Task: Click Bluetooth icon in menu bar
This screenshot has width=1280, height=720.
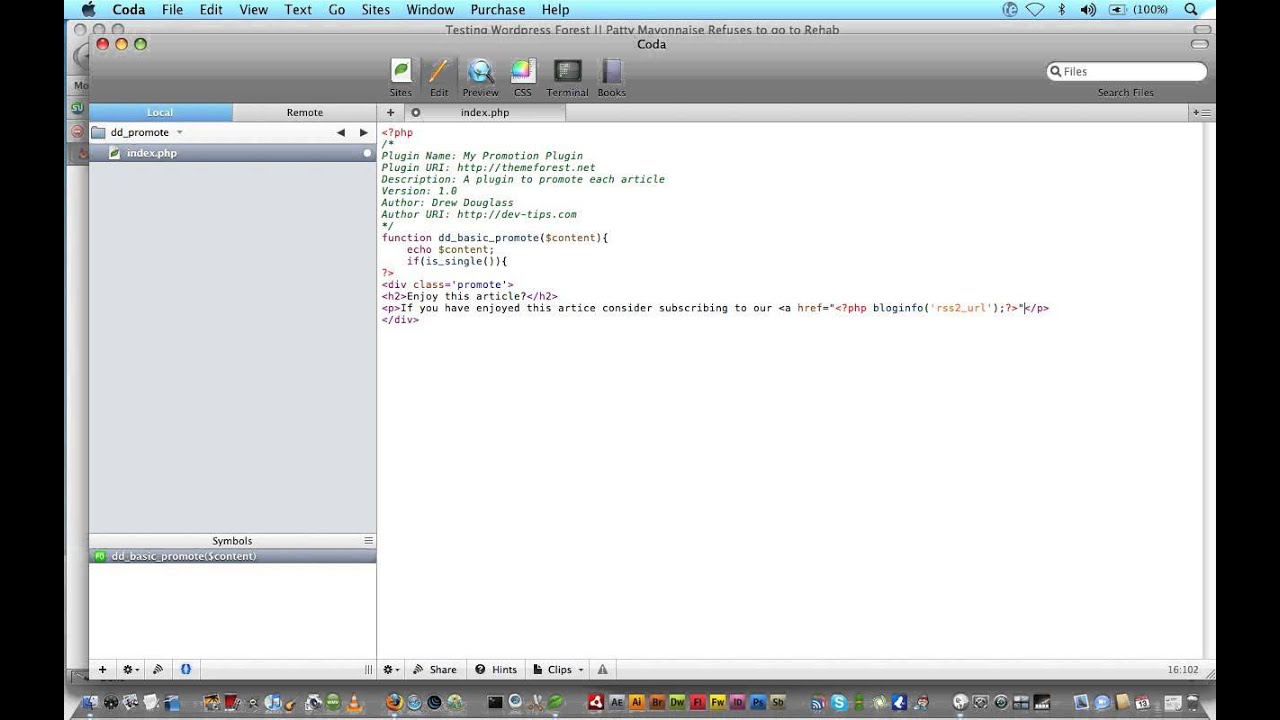Action: (x=1062, y=9)
